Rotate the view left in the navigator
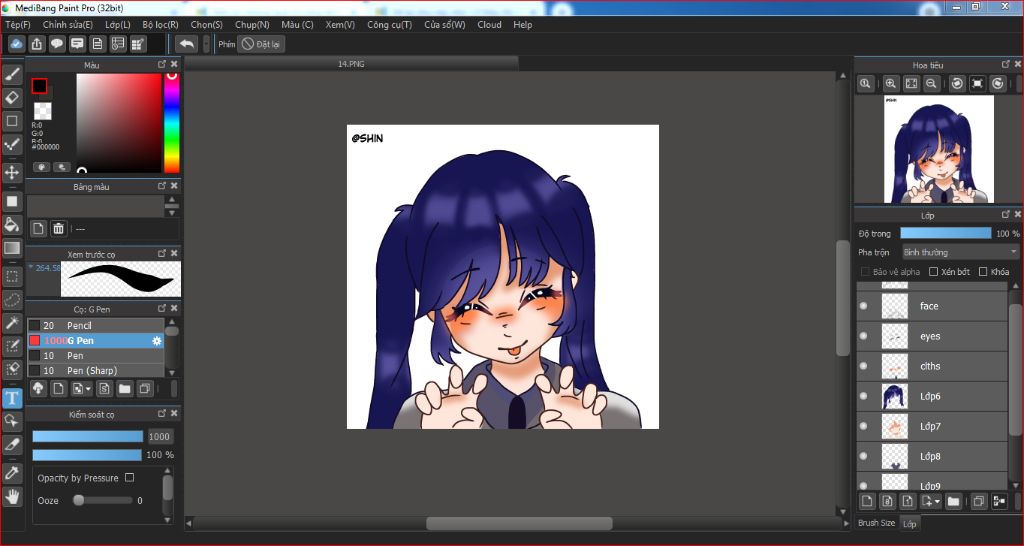The width and height of the screenshot is (1024, 546). click(x=957, y=84)
